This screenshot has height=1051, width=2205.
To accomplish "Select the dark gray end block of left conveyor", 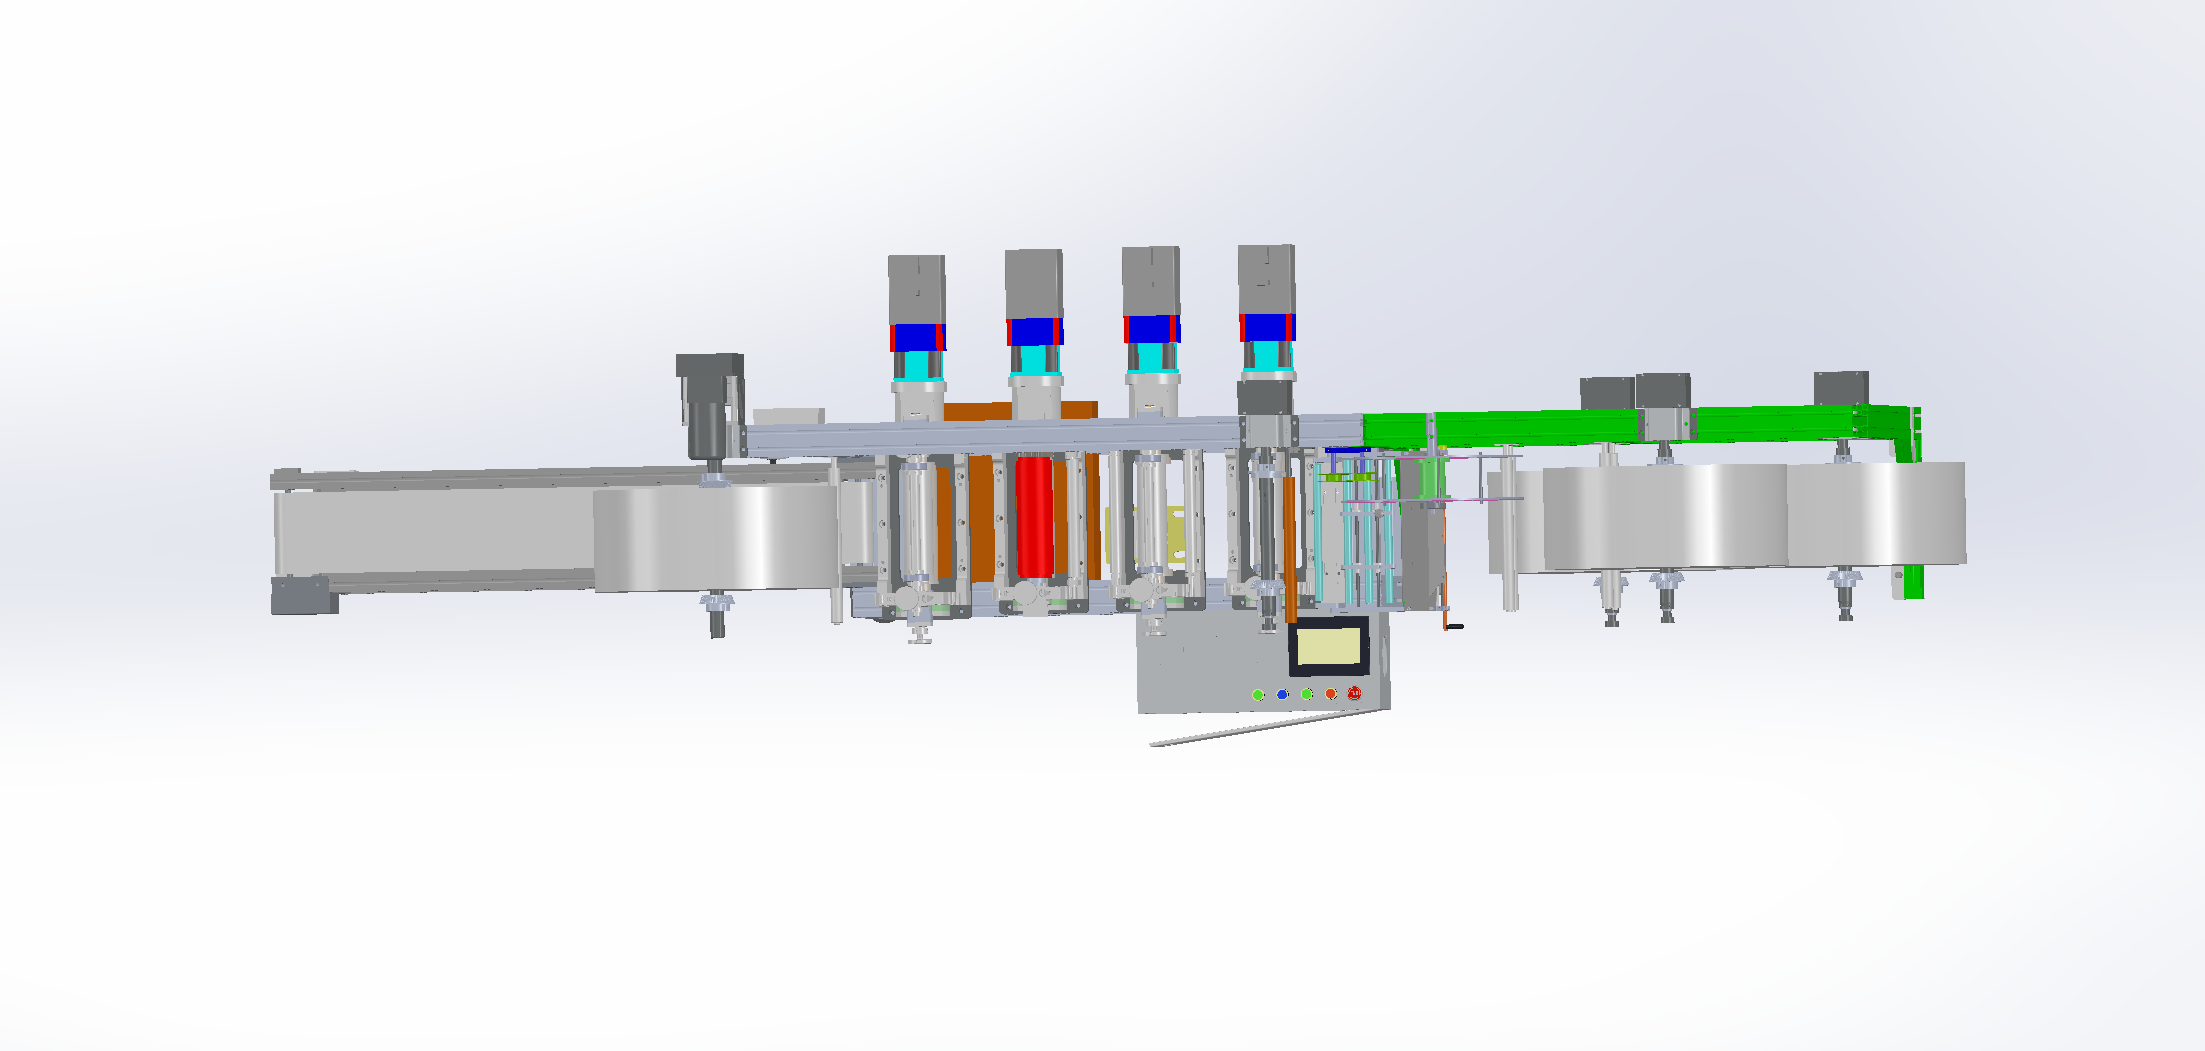I will coord(299,596).
